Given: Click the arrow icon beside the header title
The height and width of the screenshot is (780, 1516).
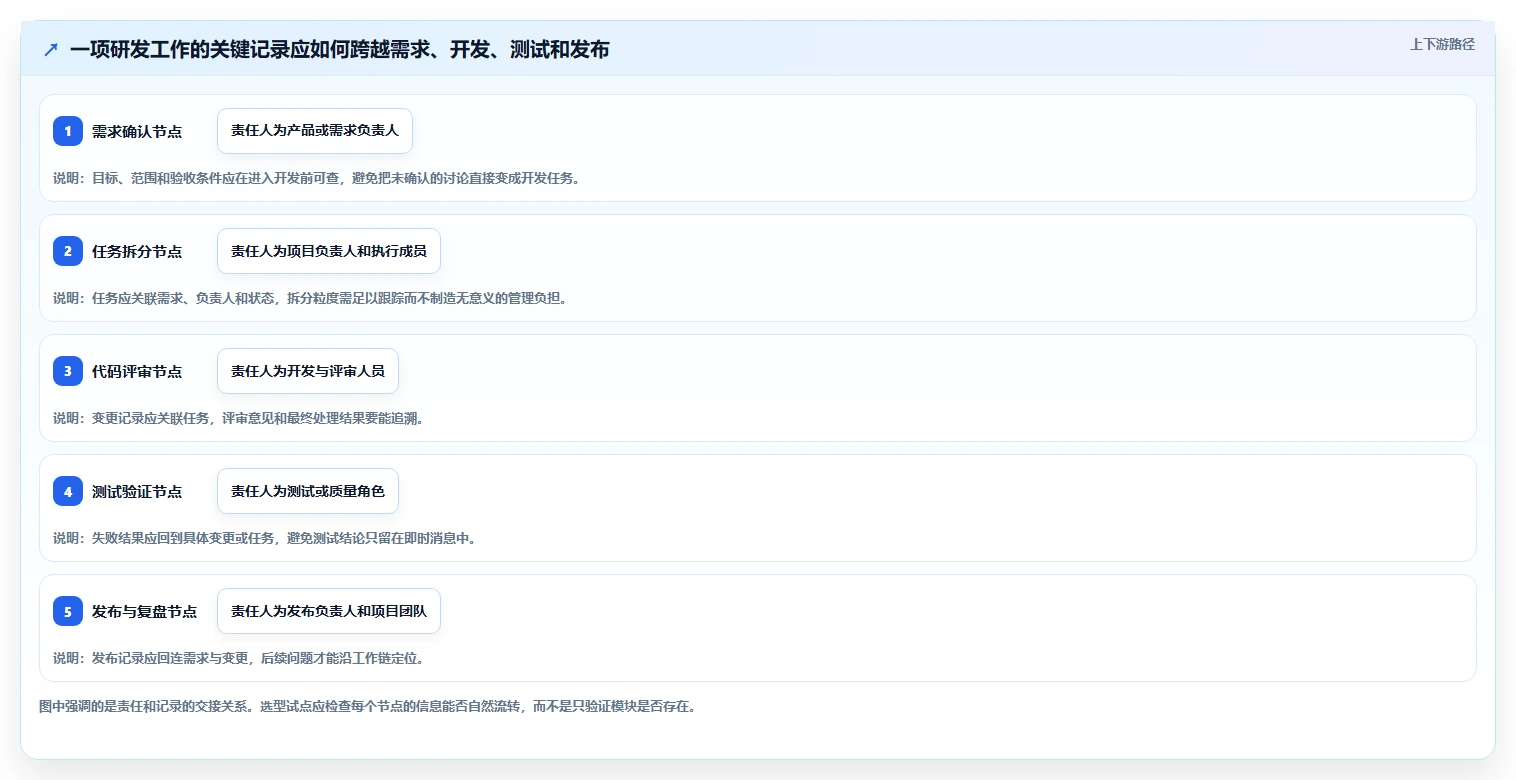Looking at the screenshot, I should point(51,49).
